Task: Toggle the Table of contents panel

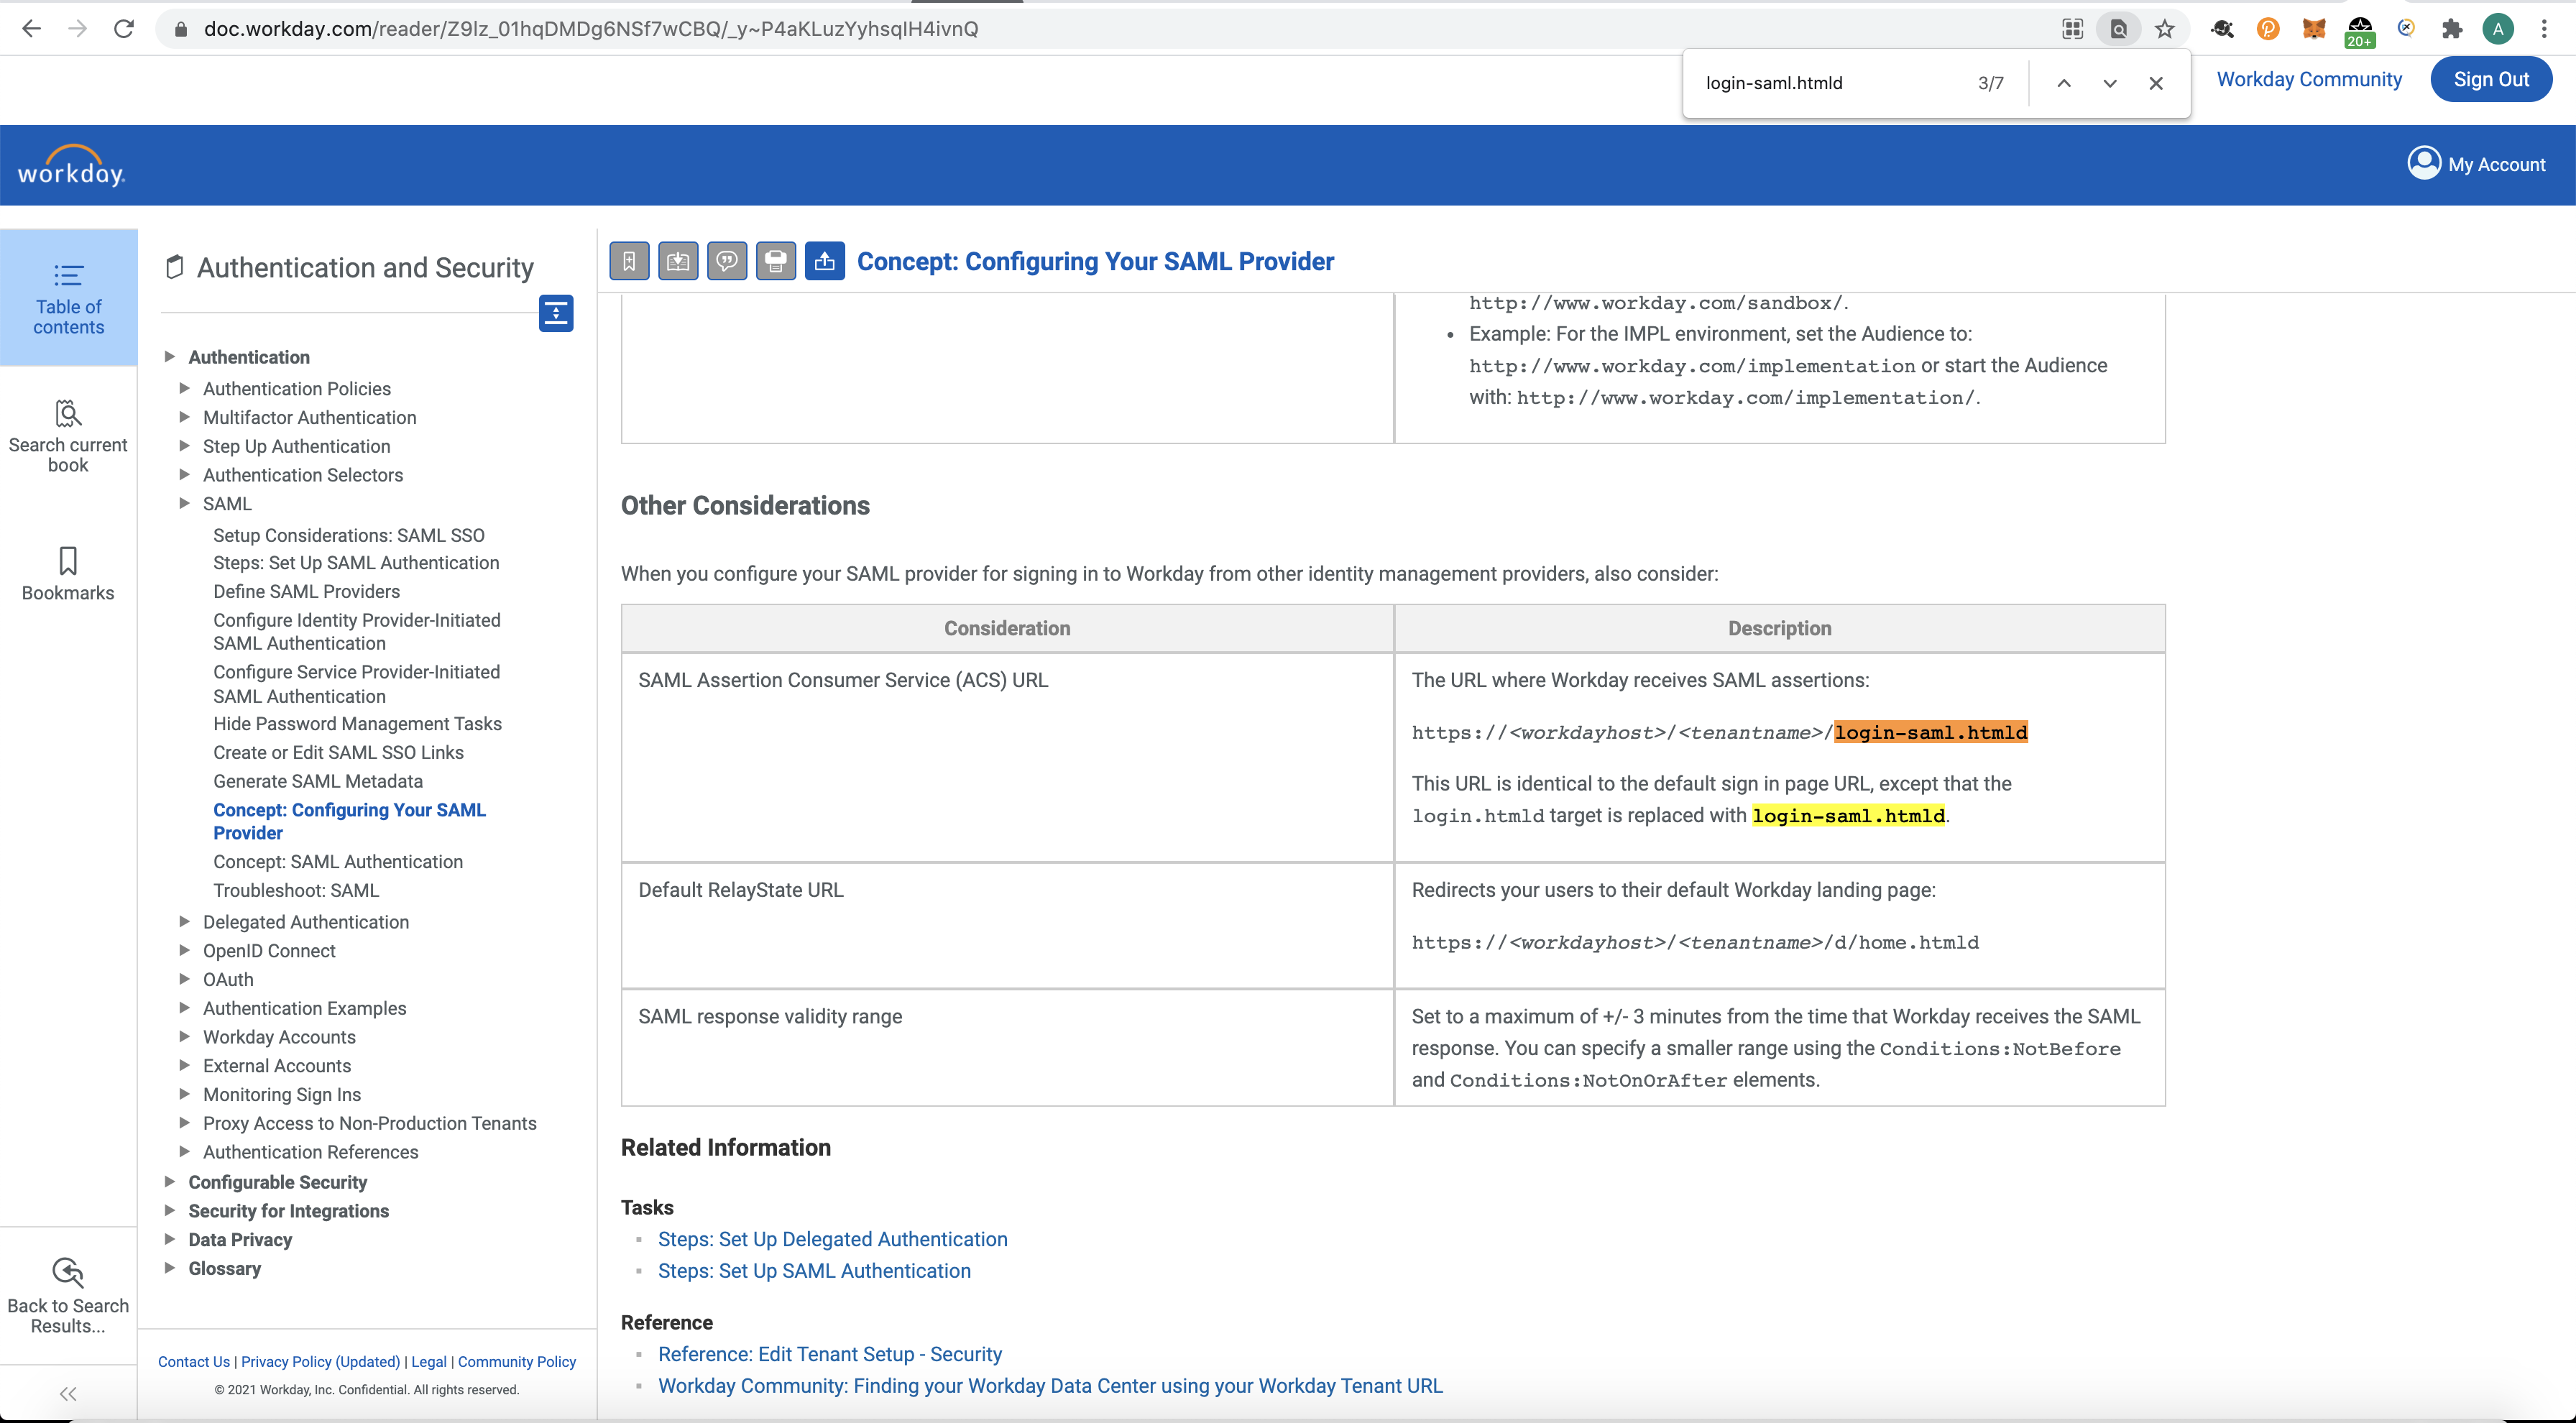Action: click(68, 298)
